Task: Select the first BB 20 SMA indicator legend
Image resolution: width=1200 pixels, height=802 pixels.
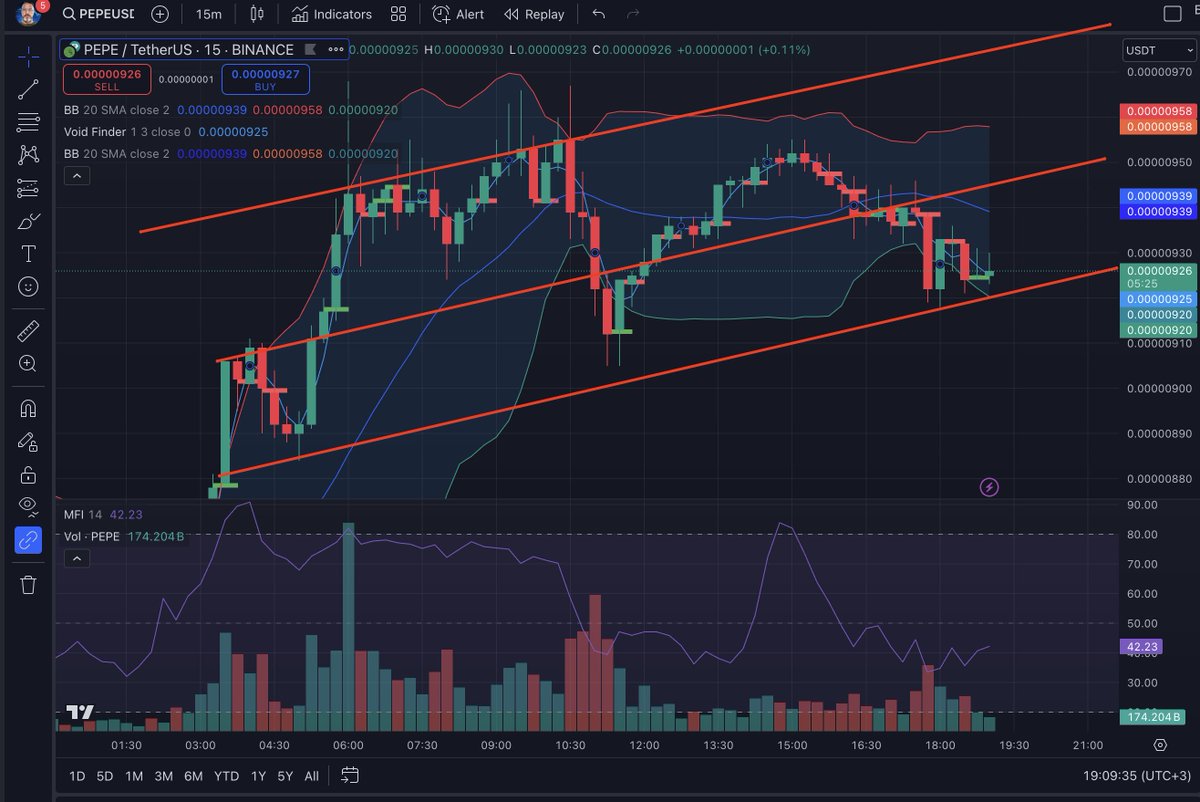Action: [x=116, y=110]
